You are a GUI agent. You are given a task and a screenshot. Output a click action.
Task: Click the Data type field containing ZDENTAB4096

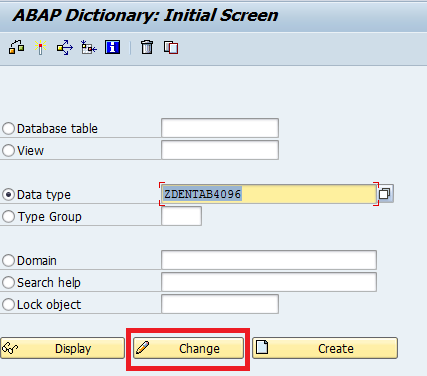click(x=269, y=194)
